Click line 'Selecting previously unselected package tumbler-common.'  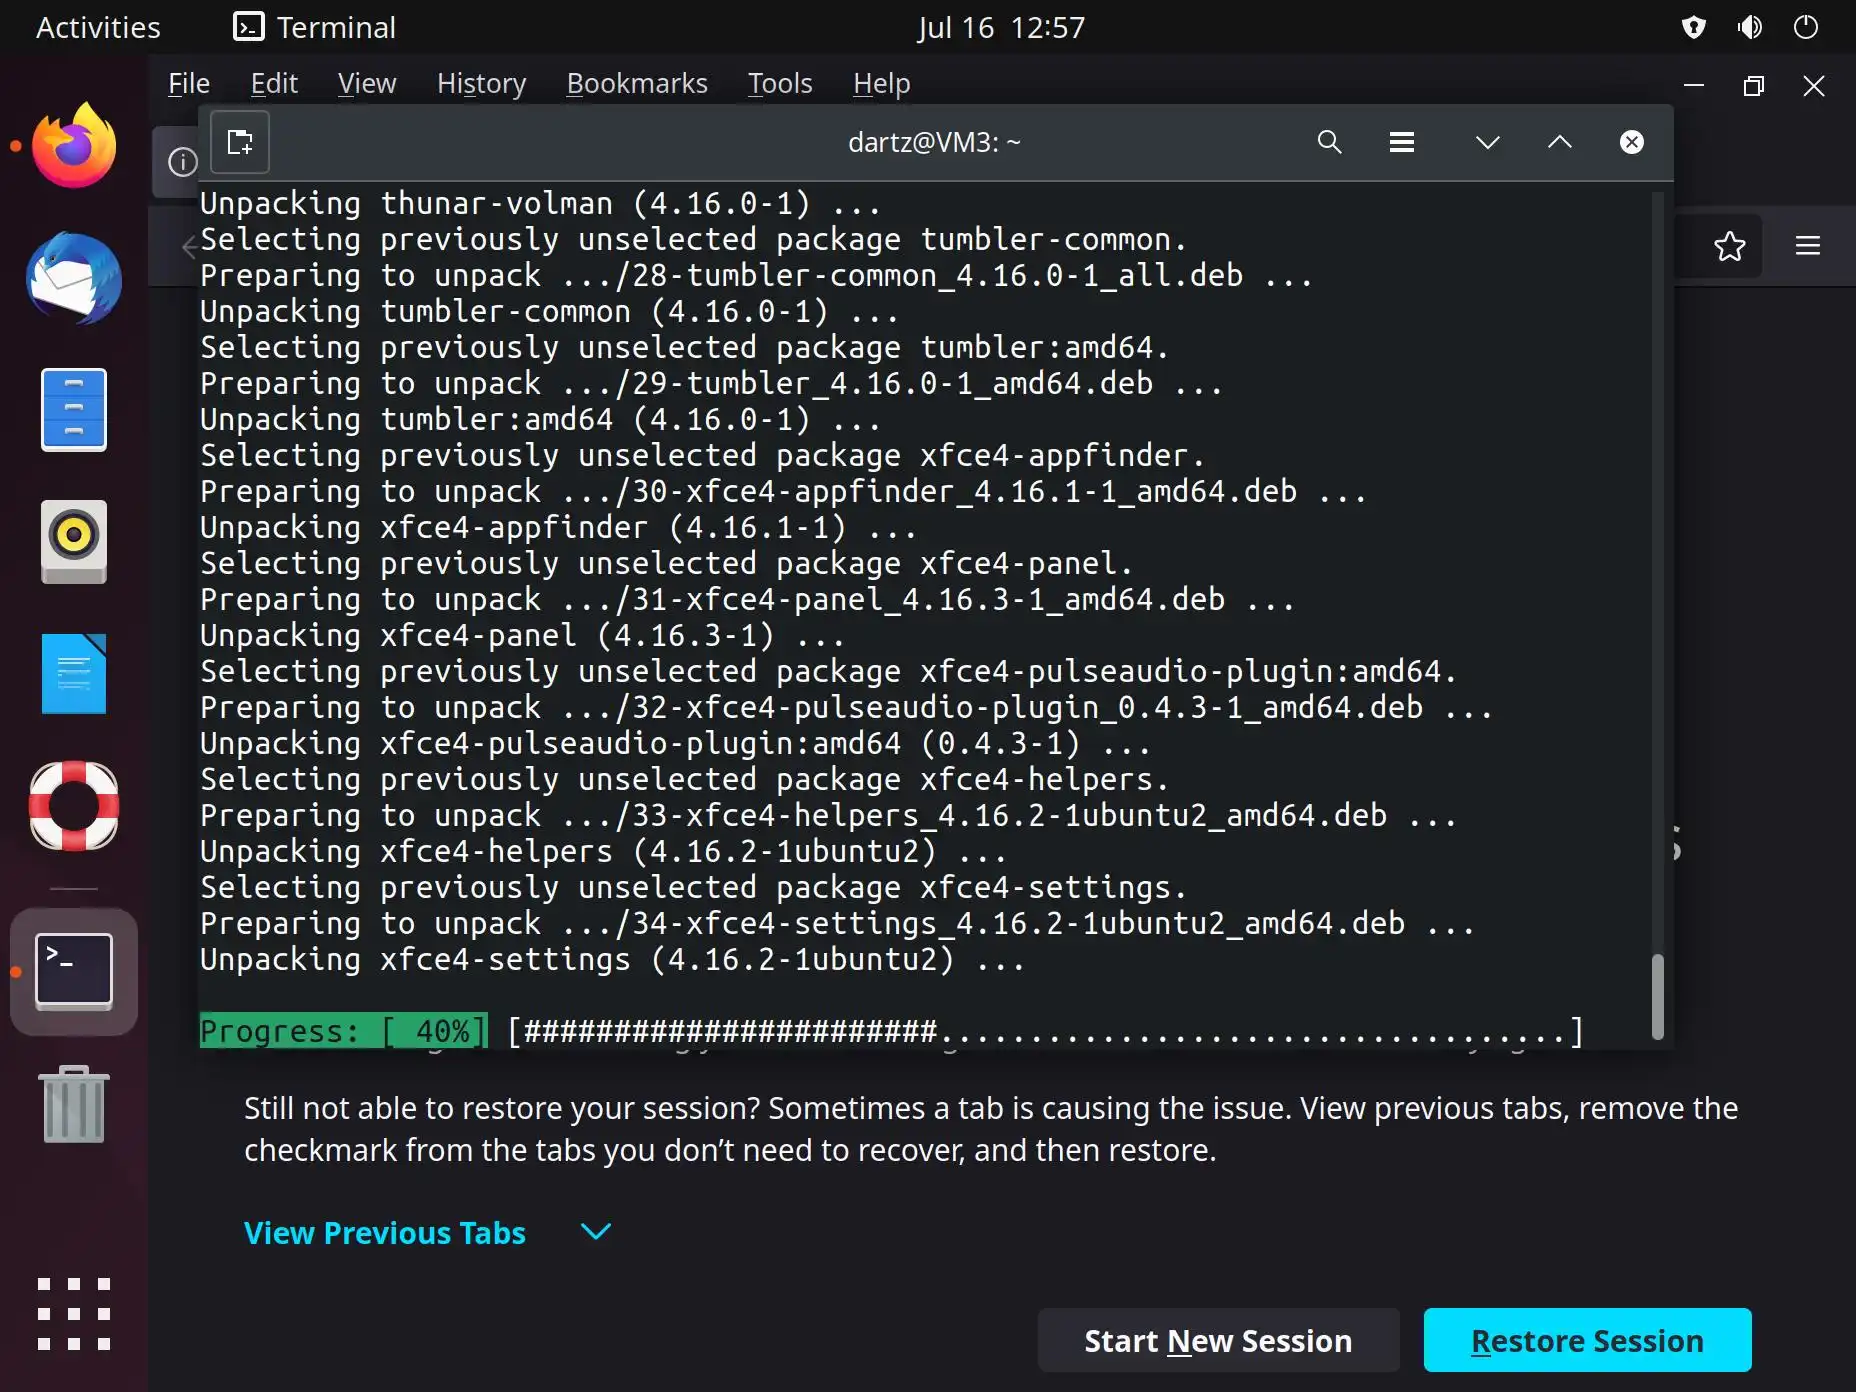pyautogui.click(x=693, y=240)
